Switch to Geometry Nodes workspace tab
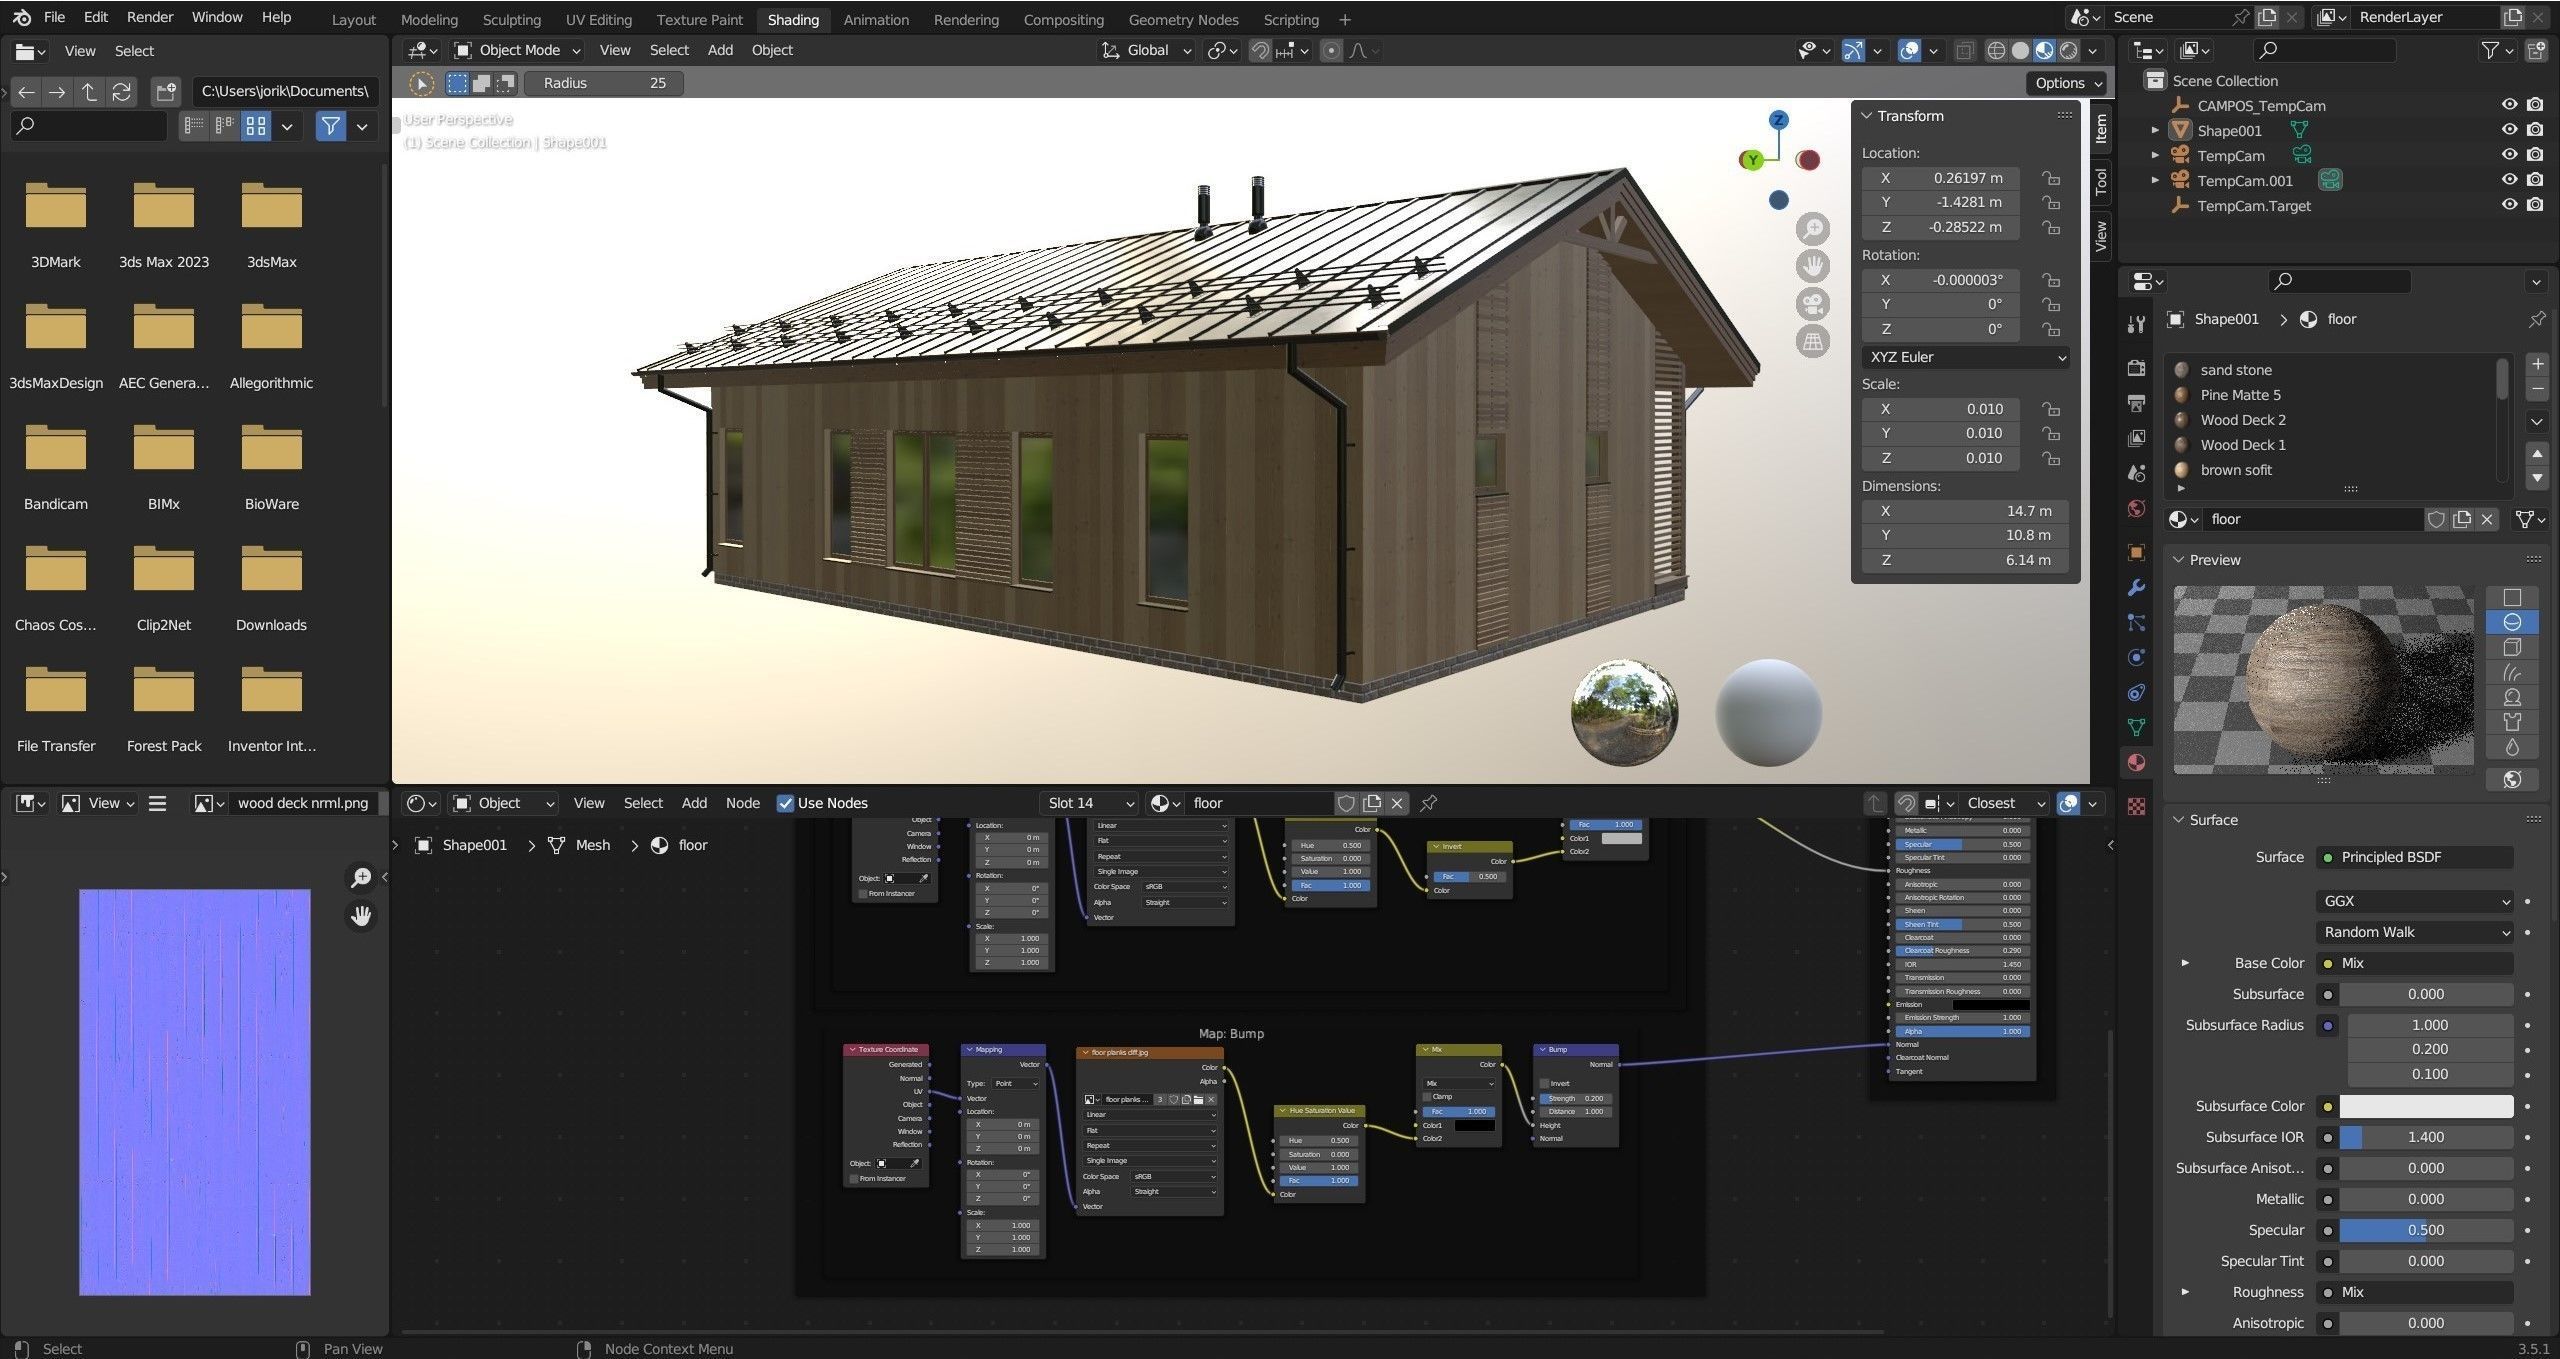Viewport: 2560px width, 1359px height. pos(1183,20)
